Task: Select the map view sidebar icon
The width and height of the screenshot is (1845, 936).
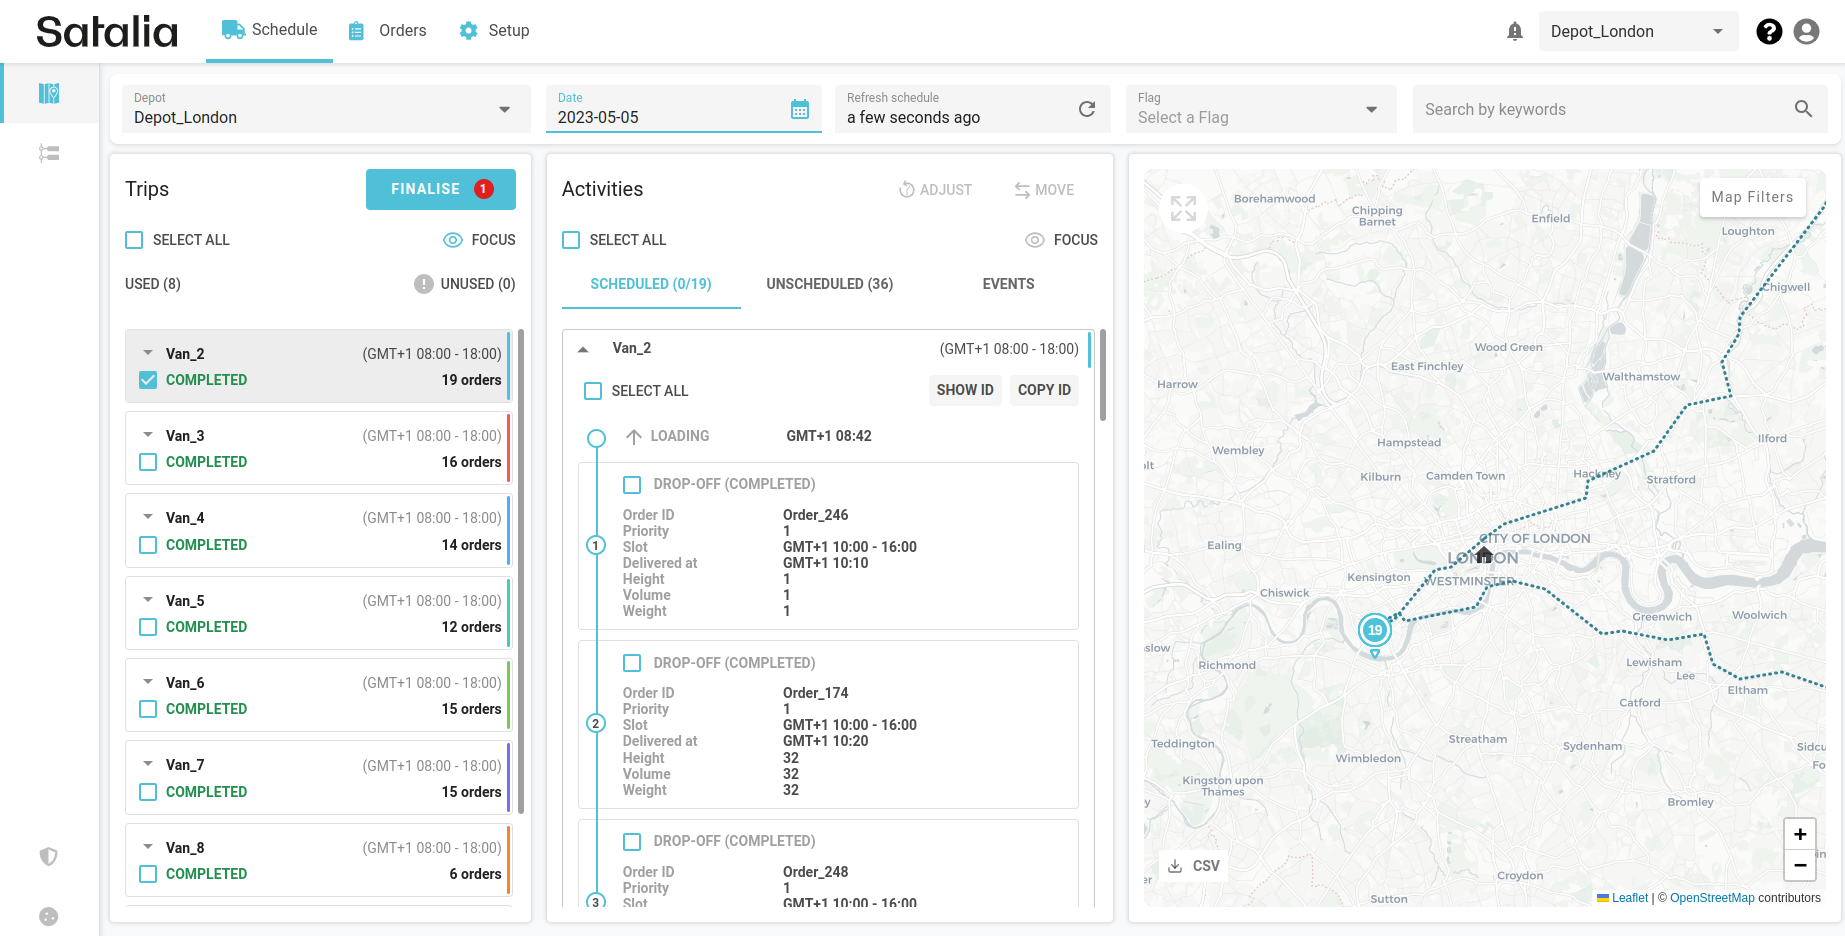Action: pyautogui.click(x=49, y=94)
